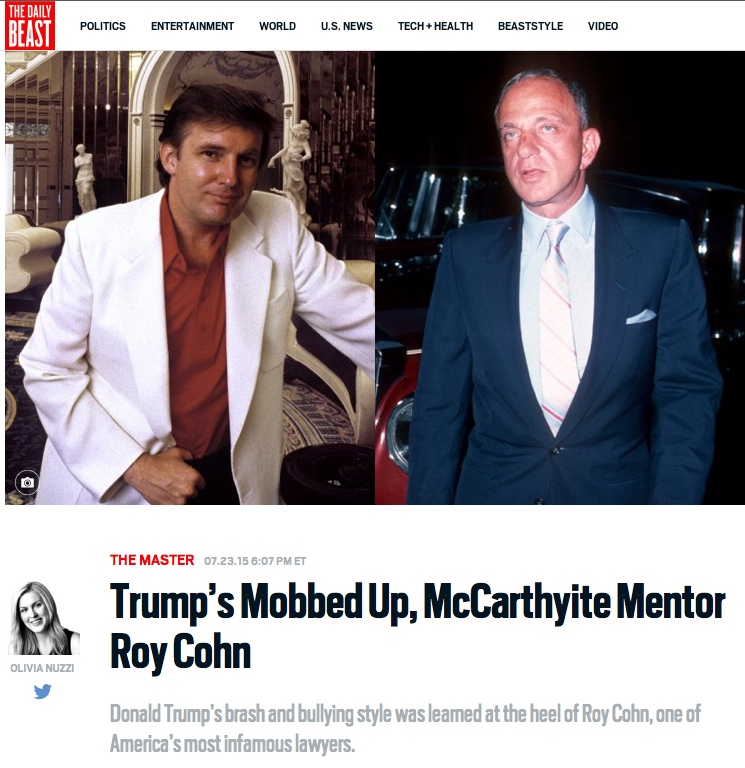Click The Daily Beast logo

(x=30, y=25)
